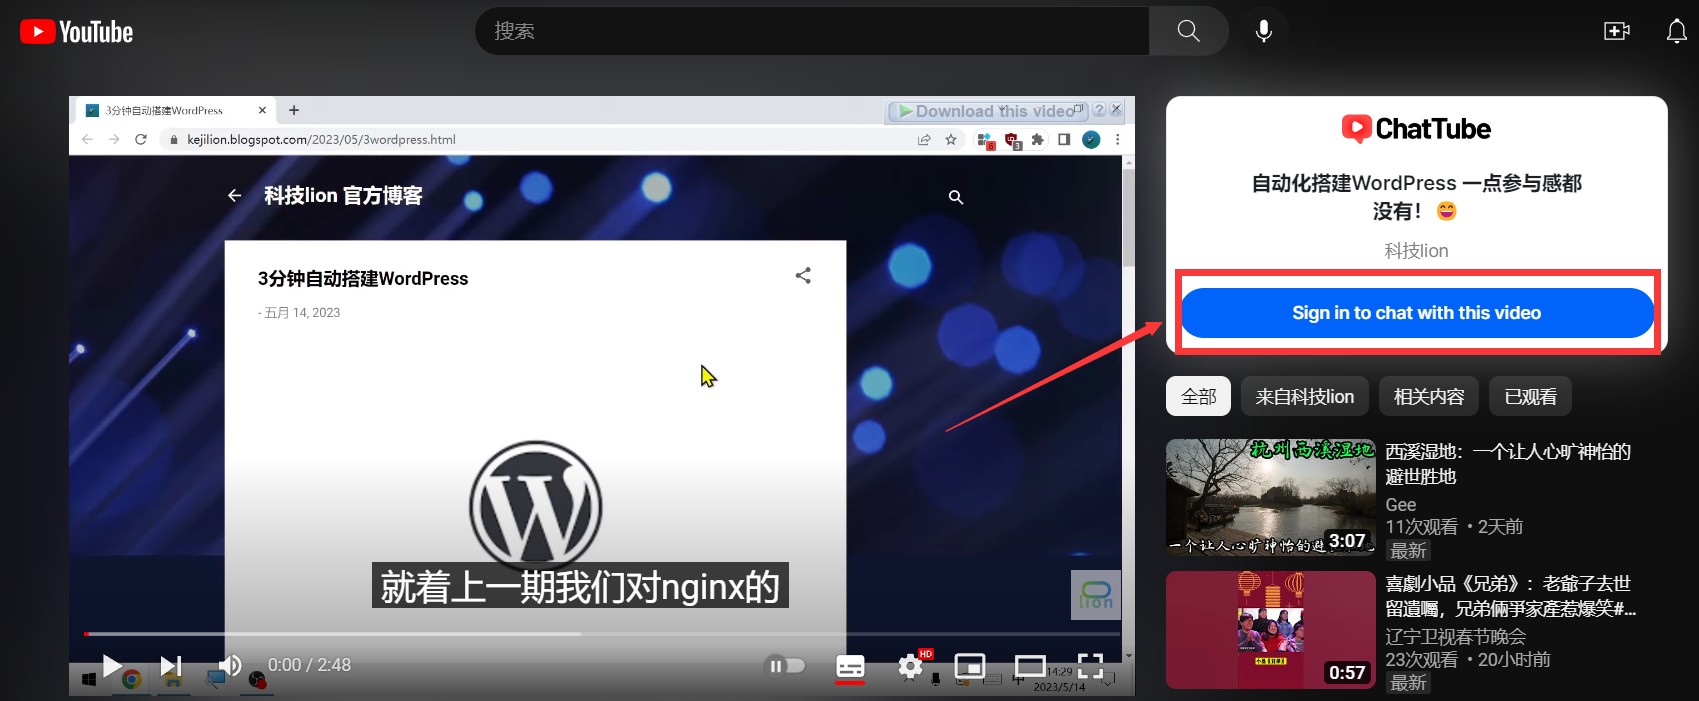Screen dimensions: 1699x701
Task: Mute the video volume
Action: tap(230, 665)
